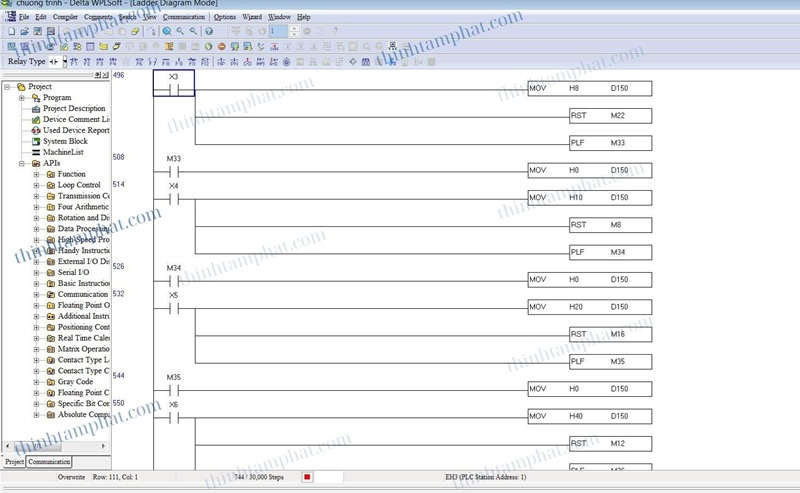Image resolution: width=800 pixels, height=493 pixels.
Task: Click the Save toolbar icon
Action: coord(38,31)
